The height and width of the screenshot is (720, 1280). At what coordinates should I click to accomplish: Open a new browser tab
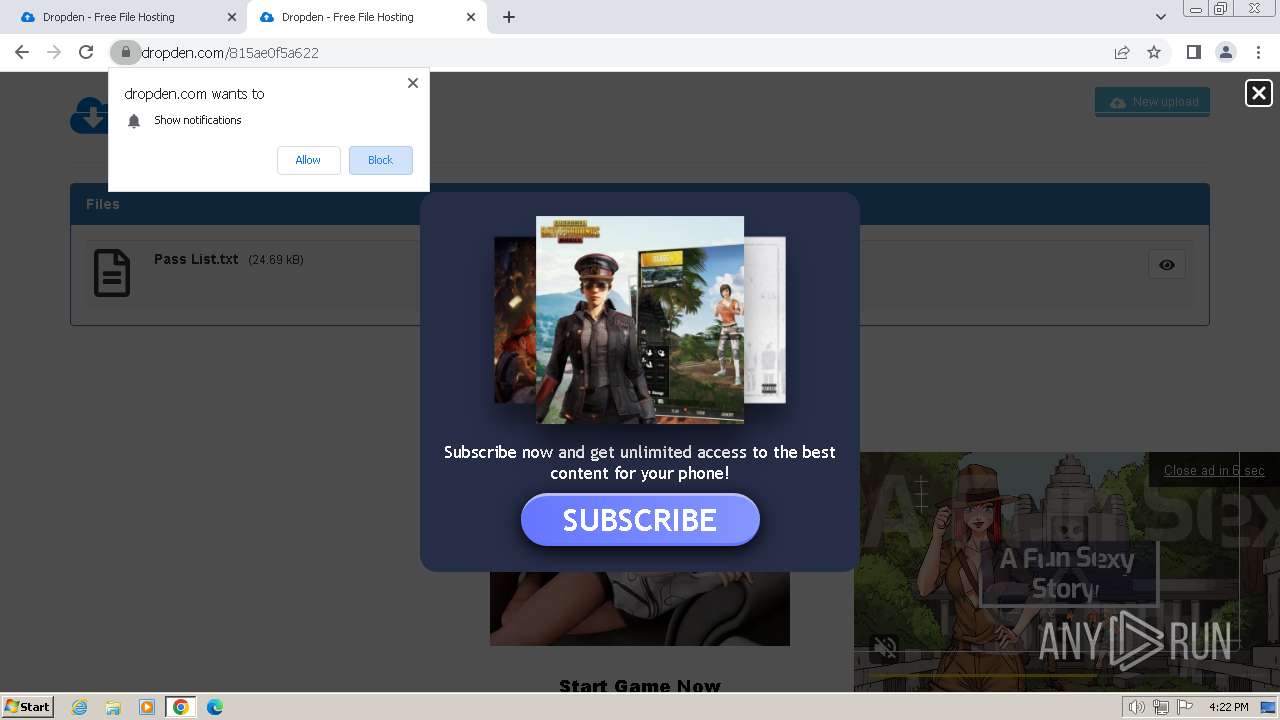[509, 17]
